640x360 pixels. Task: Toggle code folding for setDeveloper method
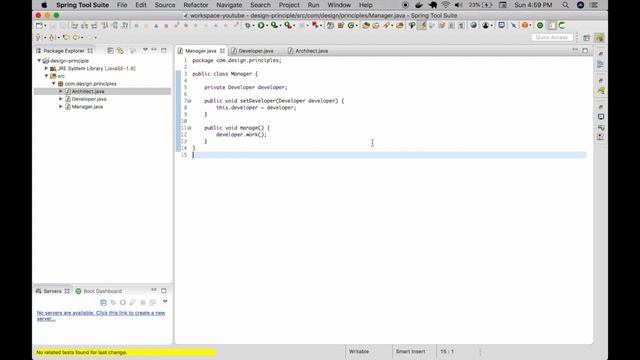click(x=189, y=101)
